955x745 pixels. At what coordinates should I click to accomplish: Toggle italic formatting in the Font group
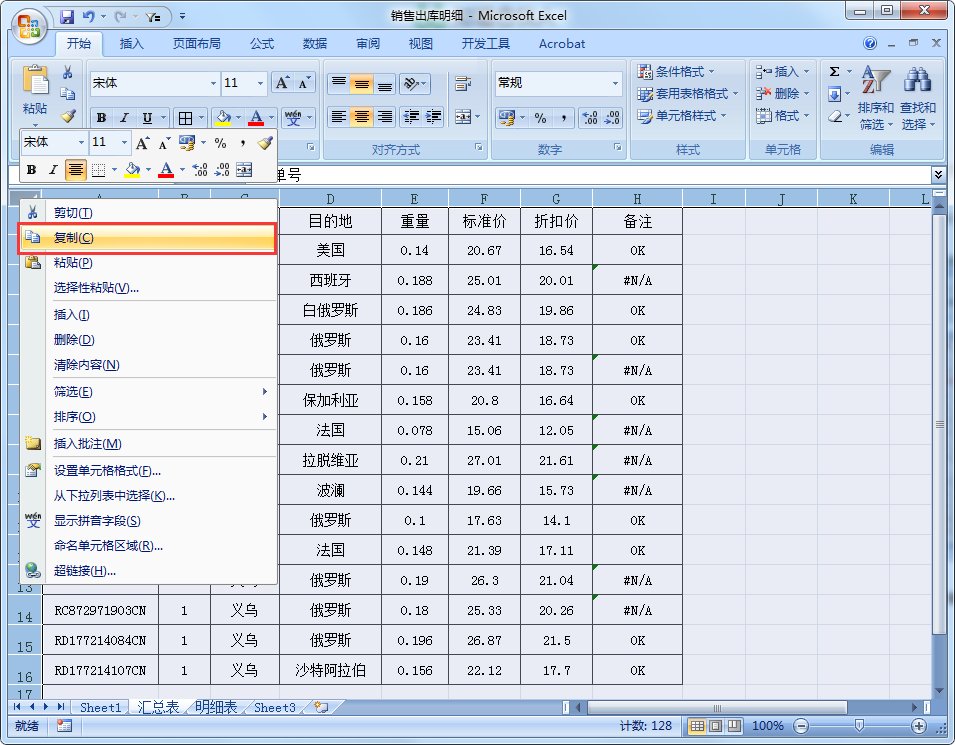coord(125,115)
